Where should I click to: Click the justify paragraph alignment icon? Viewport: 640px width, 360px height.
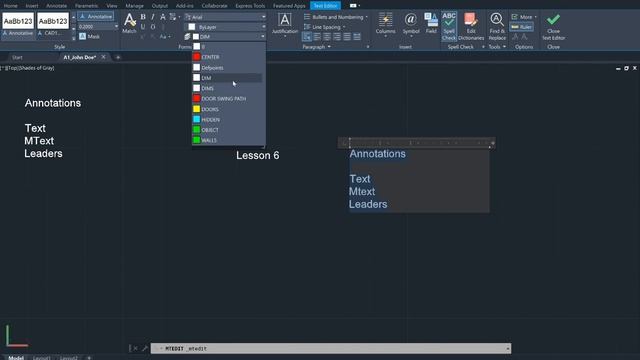[x=347, y=37]
